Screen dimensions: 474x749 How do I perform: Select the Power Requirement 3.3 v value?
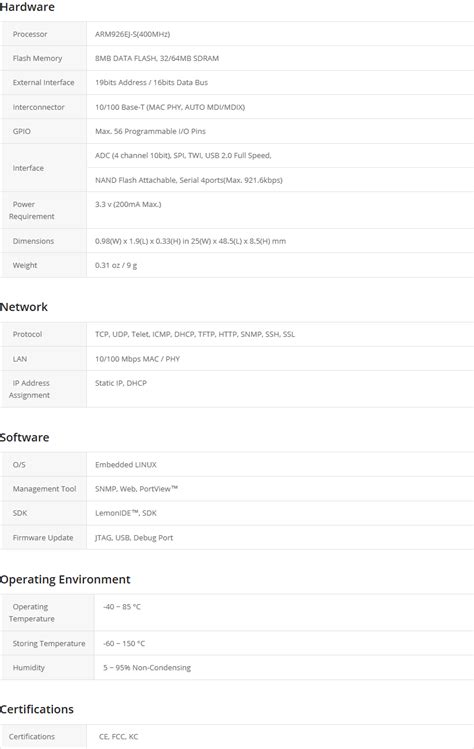[x=128, y=204]
